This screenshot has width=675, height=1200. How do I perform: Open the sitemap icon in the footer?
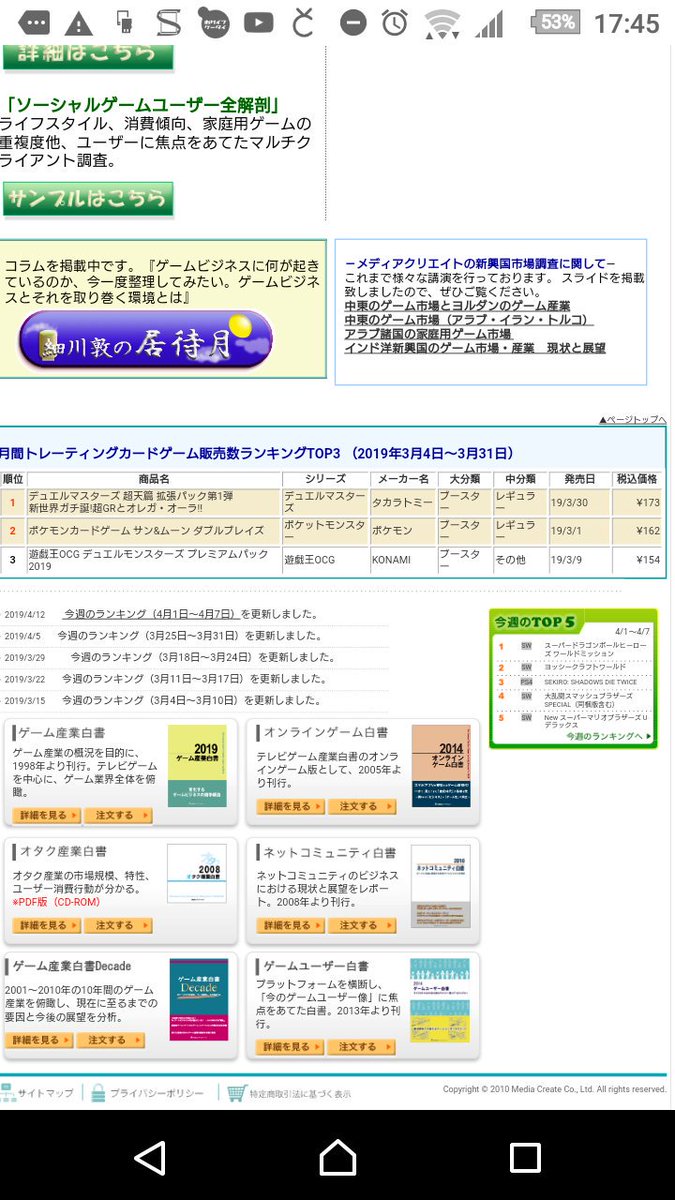[x=8, y=1092]
